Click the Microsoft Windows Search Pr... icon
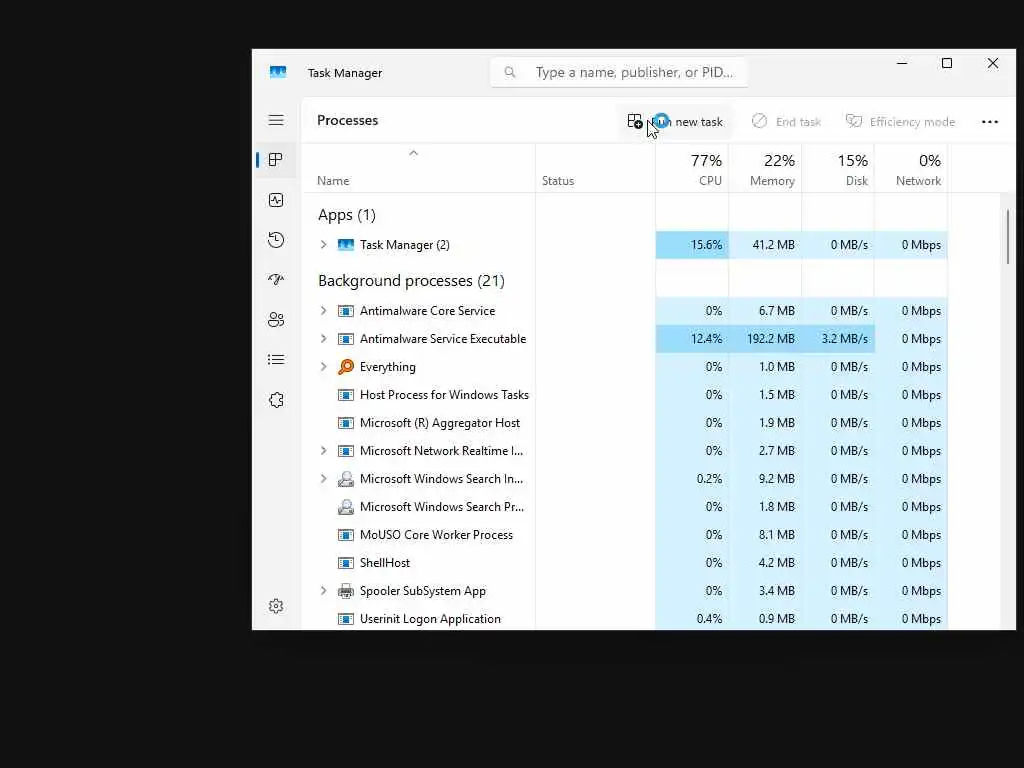 (345, 507)
